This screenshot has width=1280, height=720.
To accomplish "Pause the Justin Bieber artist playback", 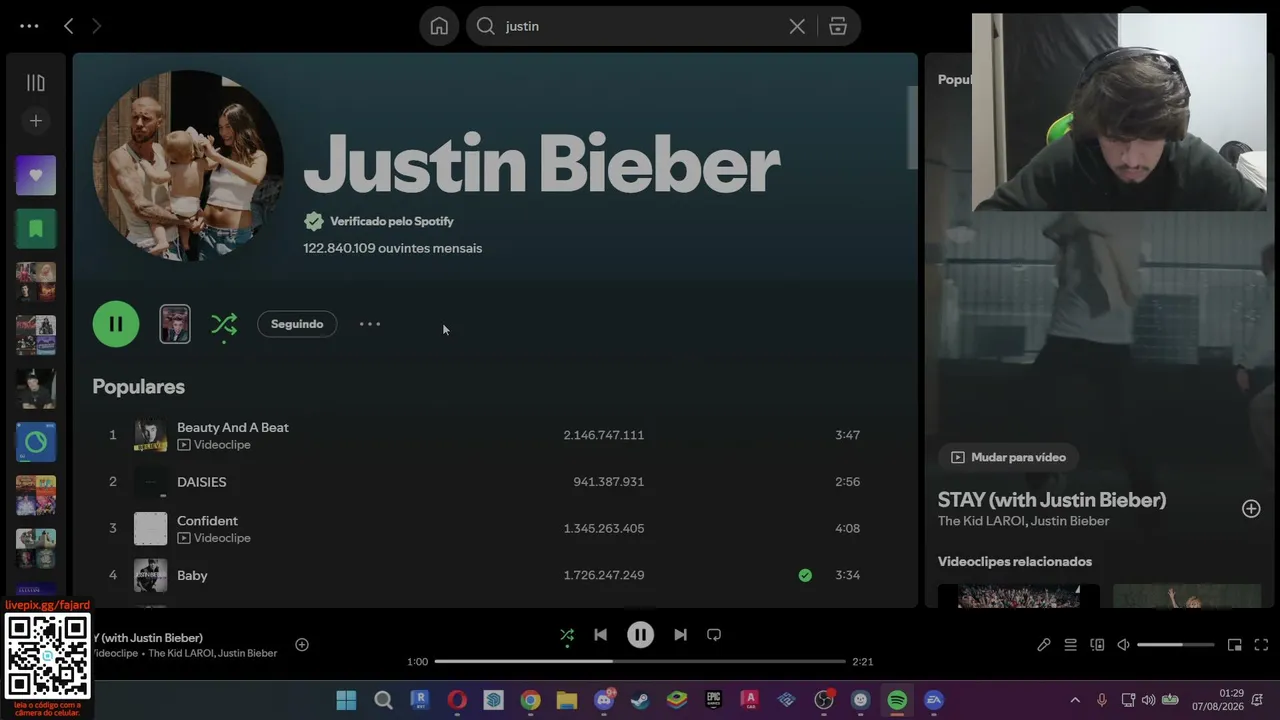I will coord(116,324).
